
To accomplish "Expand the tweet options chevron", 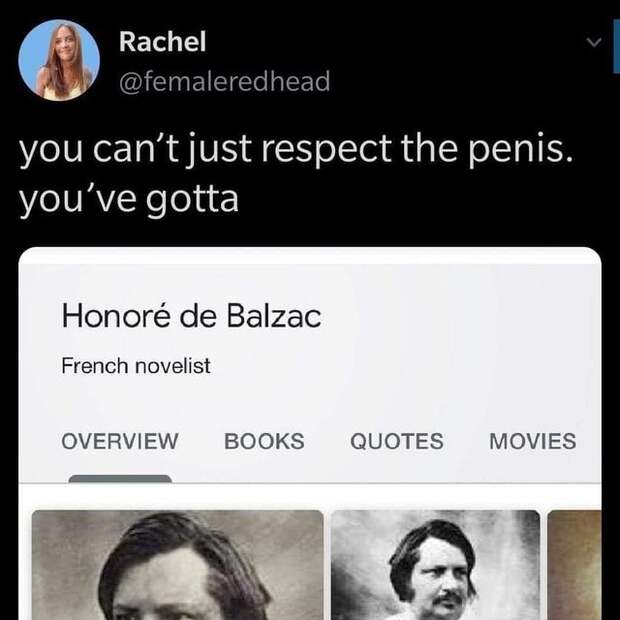I will pos(592,43).
